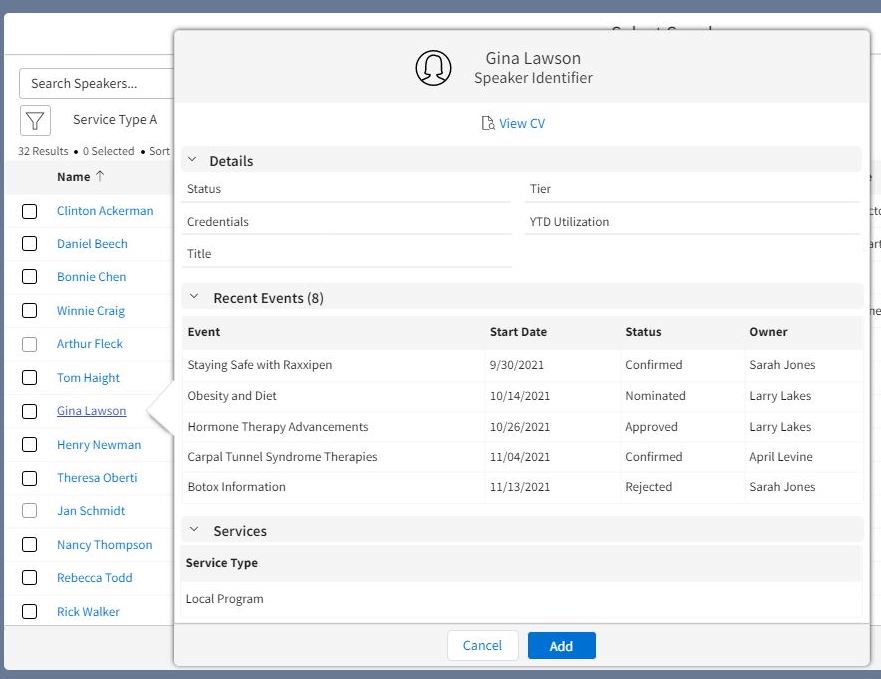The height and width of the screenshot is (679, 881).
Task: Toggle the Rick Walker checkbox
Action: pyautogui.click(x=30, y=611)
